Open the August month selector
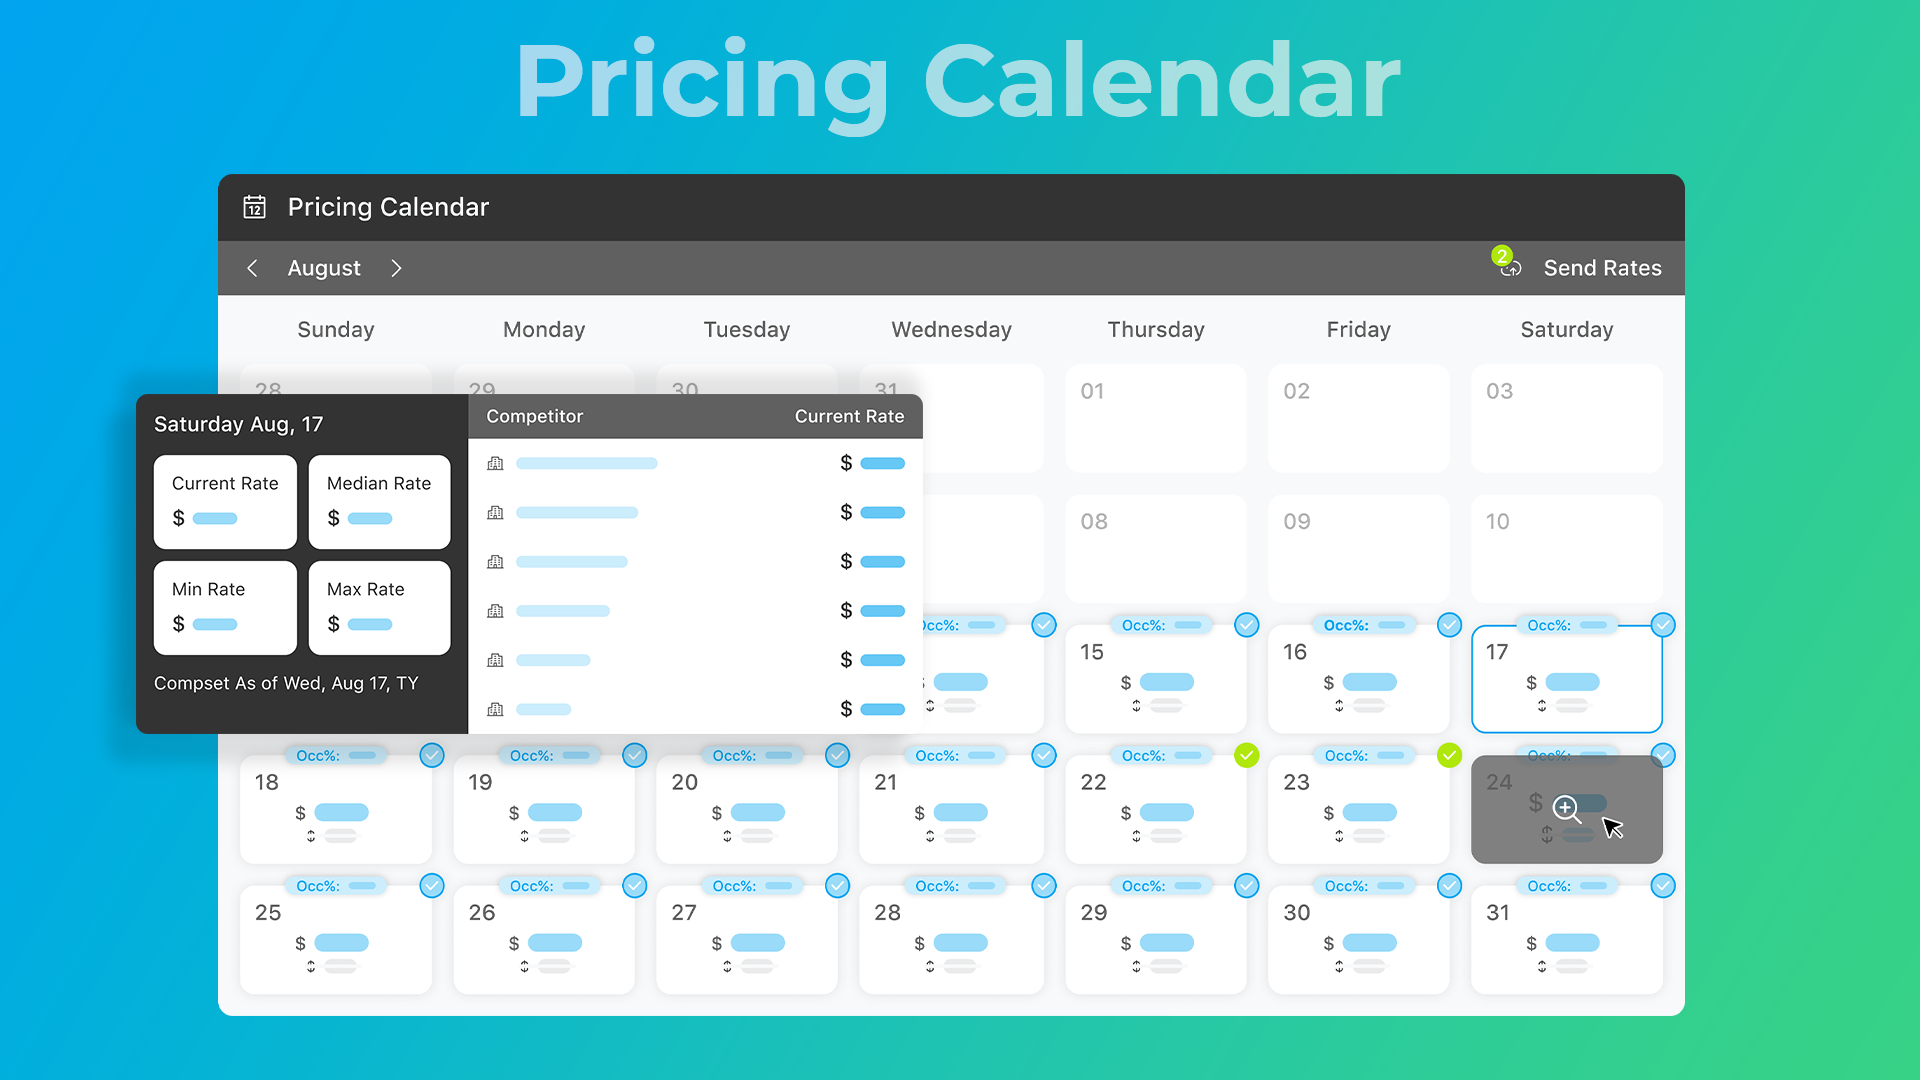Screen dimensions: 1920x1080 324,268
